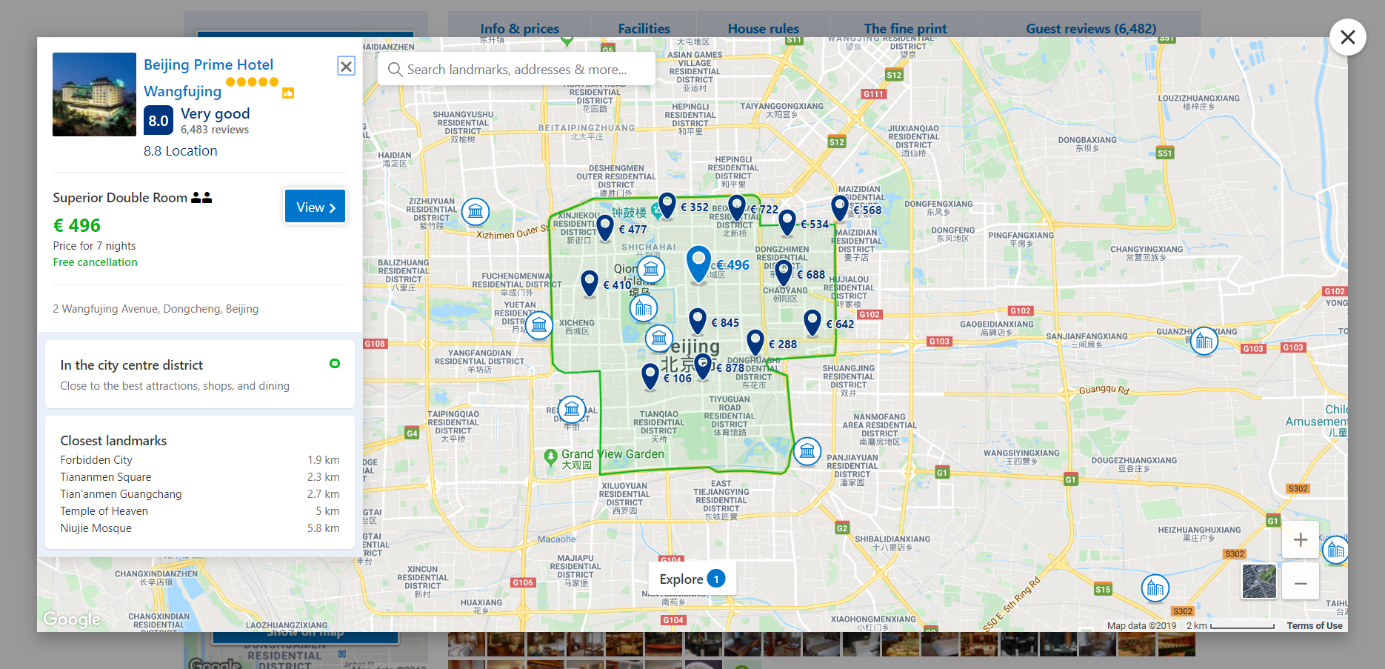Viewport: 1385px width, 669px height.
Task: Open museum landmark icon at Yuetan district
Action: tap(539, 325)
